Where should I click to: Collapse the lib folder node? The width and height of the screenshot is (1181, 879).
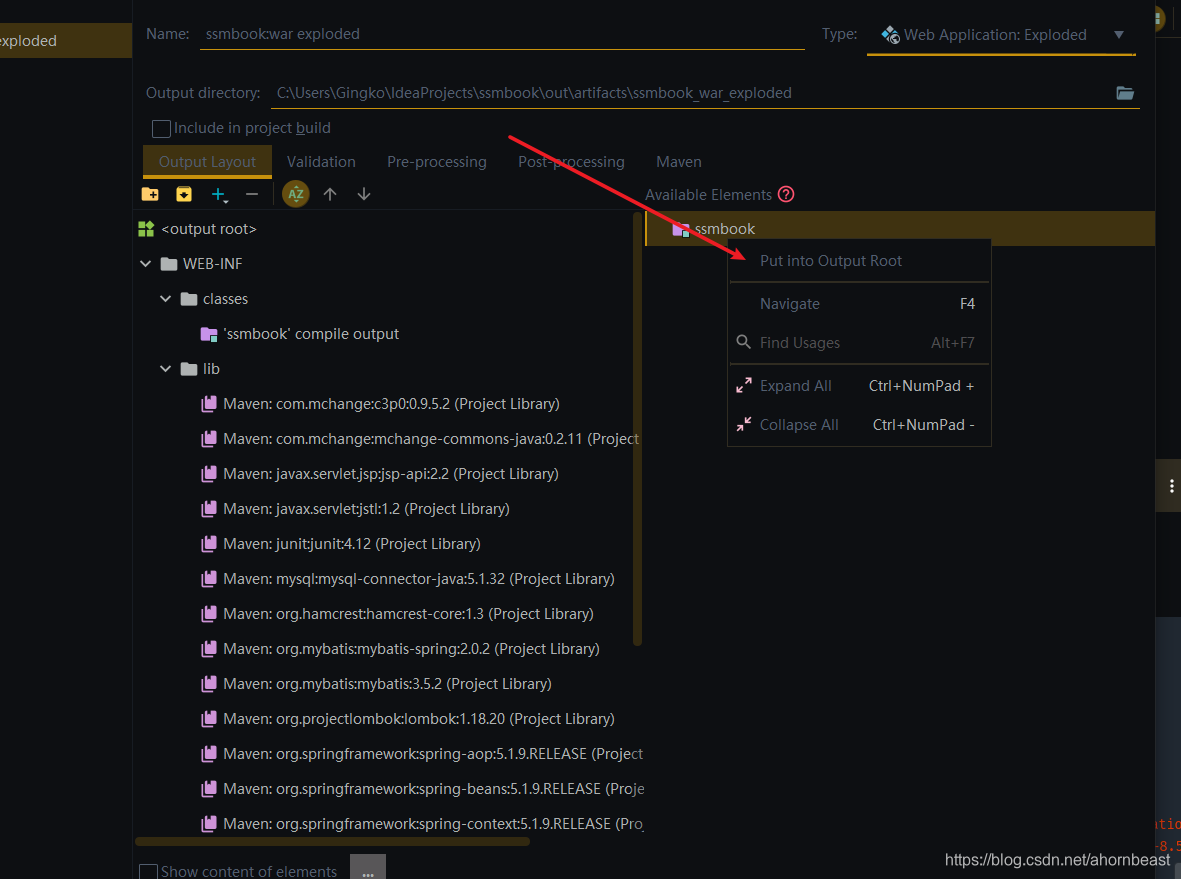click(166, 368)
